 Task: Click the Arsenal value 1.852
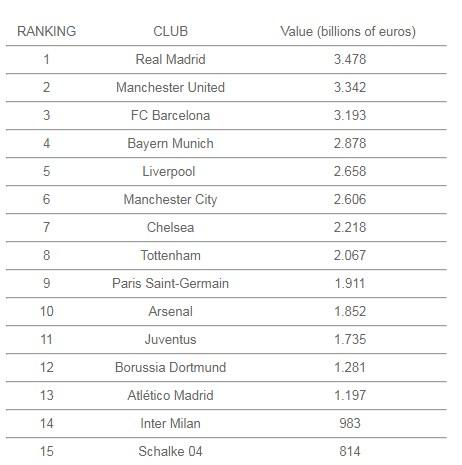(350, 311)
